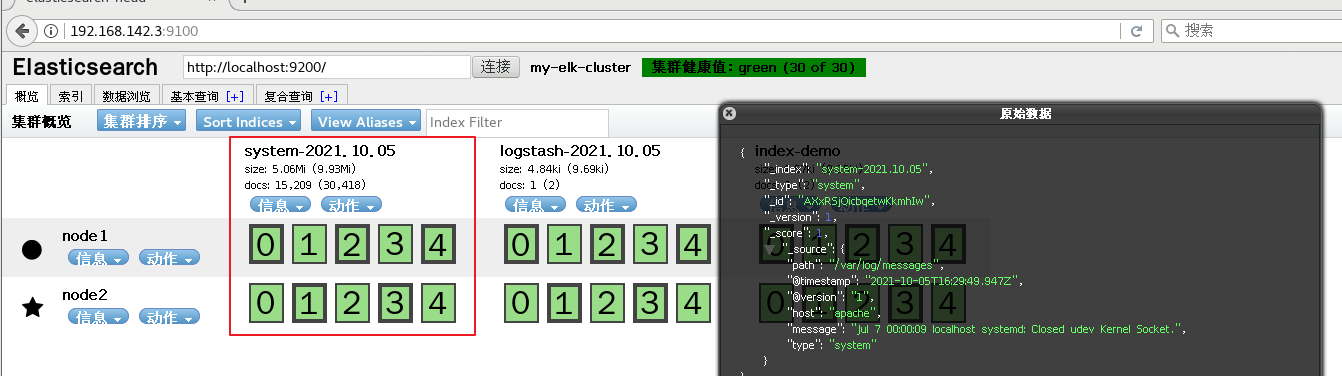Open 动作 dropdown under logstash-2021.10.05
Viewport: 1342px width, 376px height.
[606, 206]
